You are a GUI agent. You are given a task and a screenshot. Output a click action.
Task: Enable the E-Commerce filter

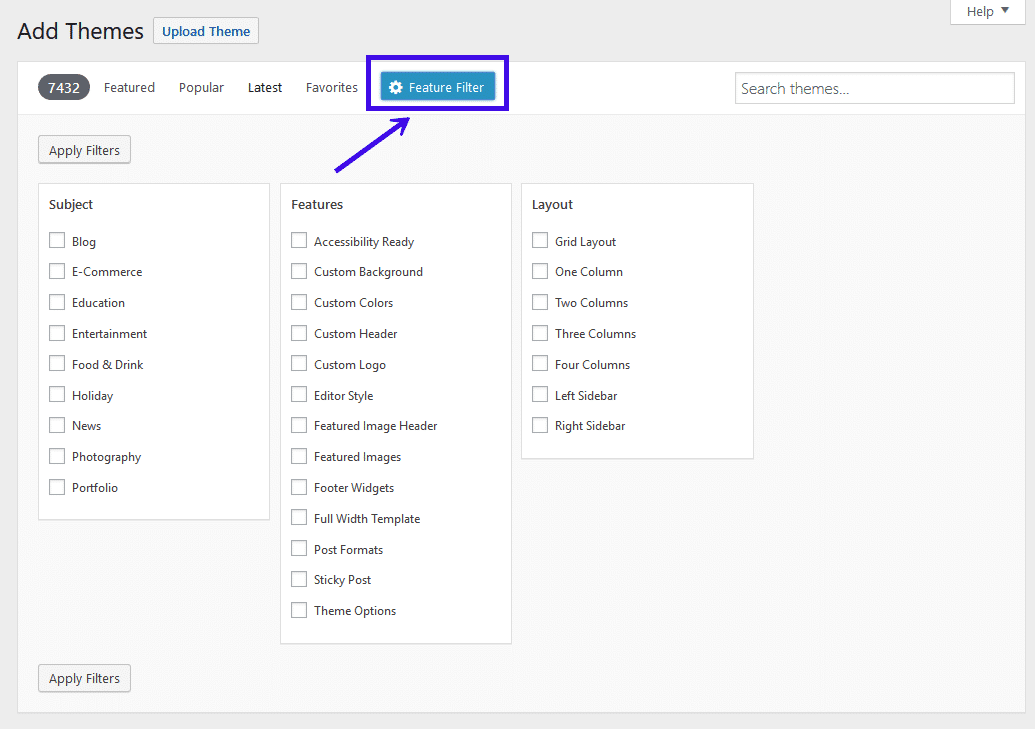click(x=57, y=271)
